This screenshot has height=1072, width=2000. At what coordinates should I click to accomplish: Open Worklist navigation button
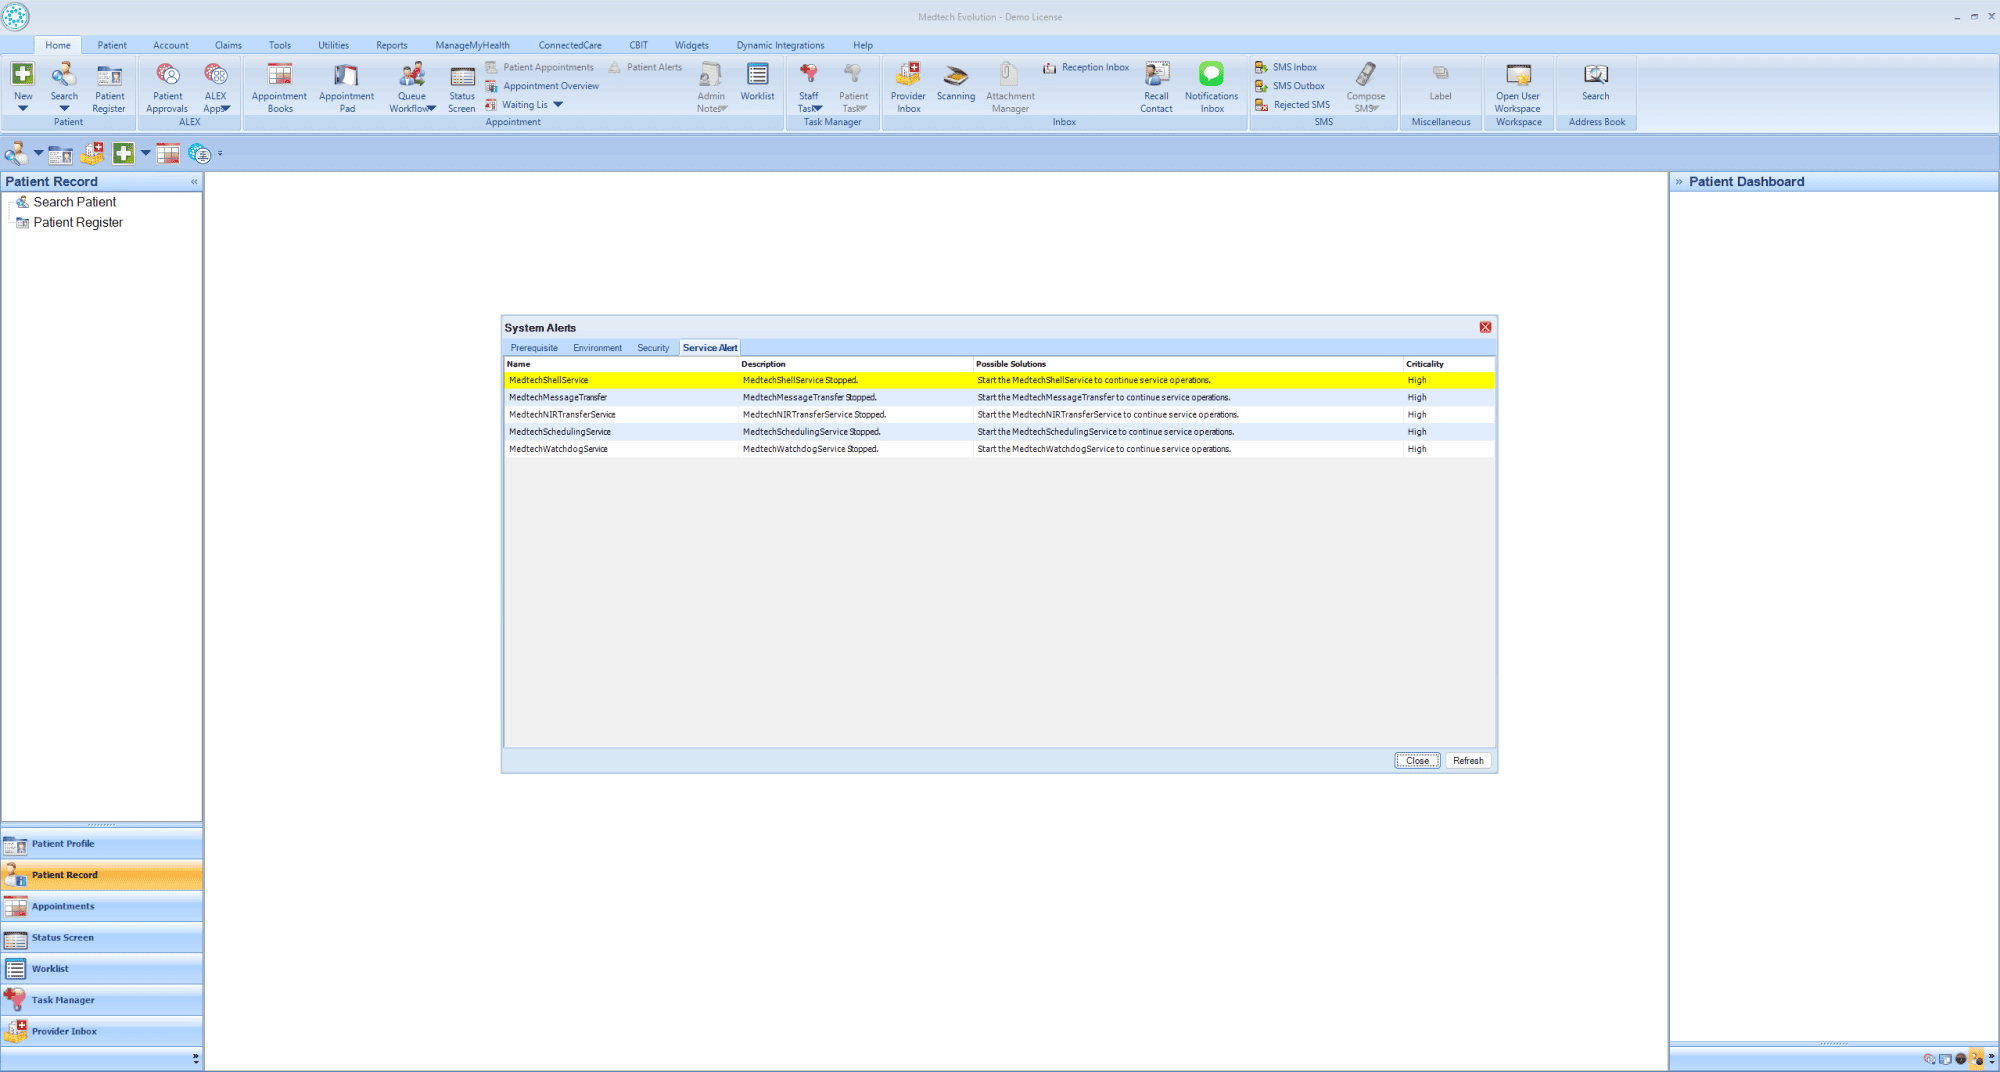[102, 969]
